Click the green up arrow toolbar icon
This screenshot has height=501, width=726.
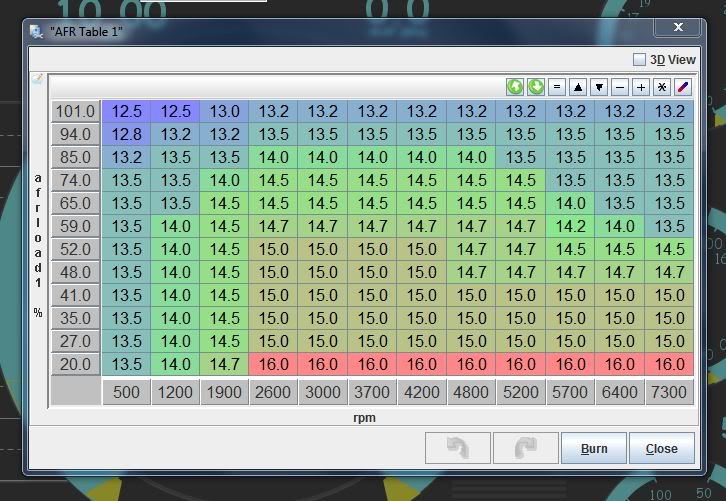515,87
